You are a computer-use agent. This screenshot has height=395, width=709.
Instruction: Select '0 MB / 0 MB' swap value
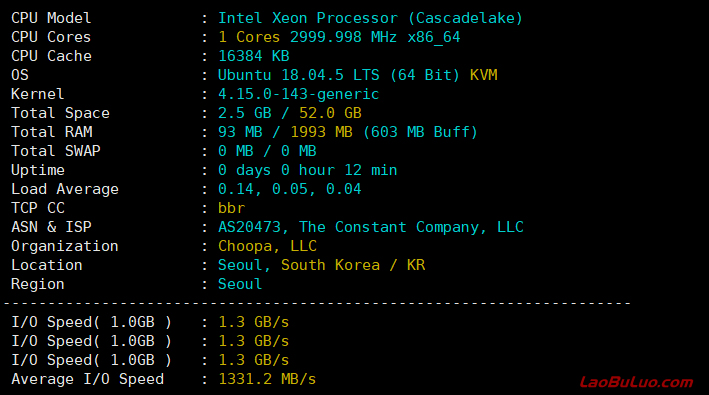tap(267, 151)
